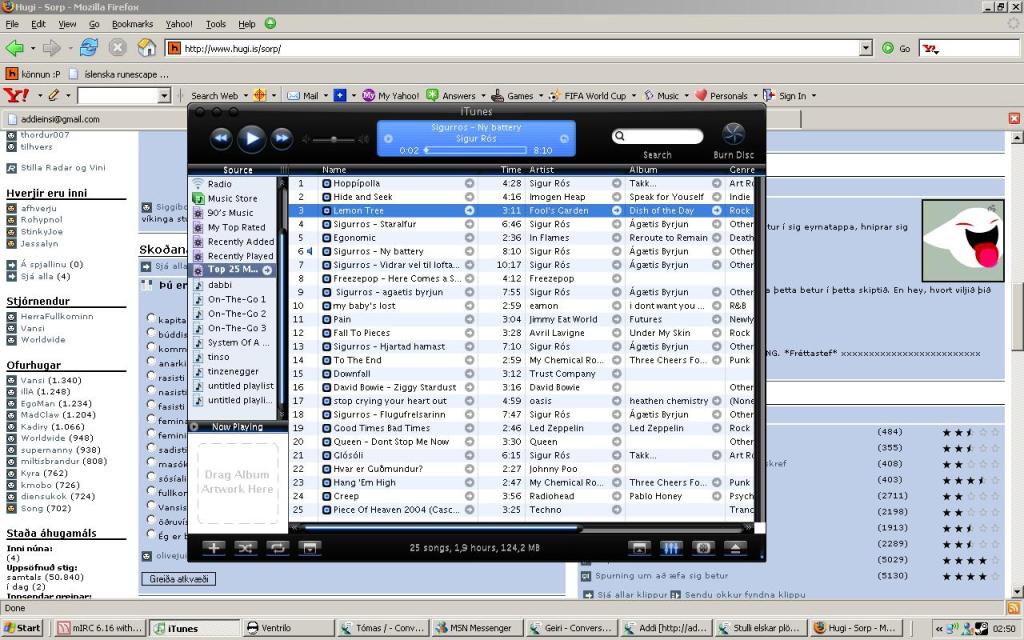Select the poll radio button labeled rasisti
Screen dimensions: 1024x640
151,376
